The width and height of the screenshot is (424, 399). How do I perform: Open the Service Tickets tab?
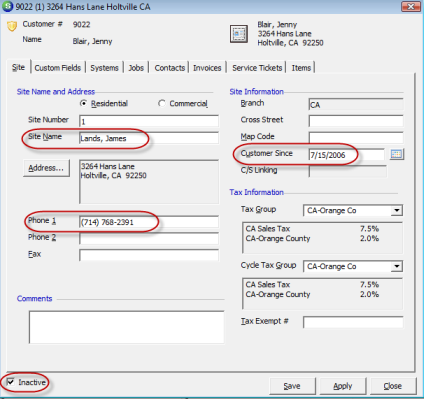257,68
